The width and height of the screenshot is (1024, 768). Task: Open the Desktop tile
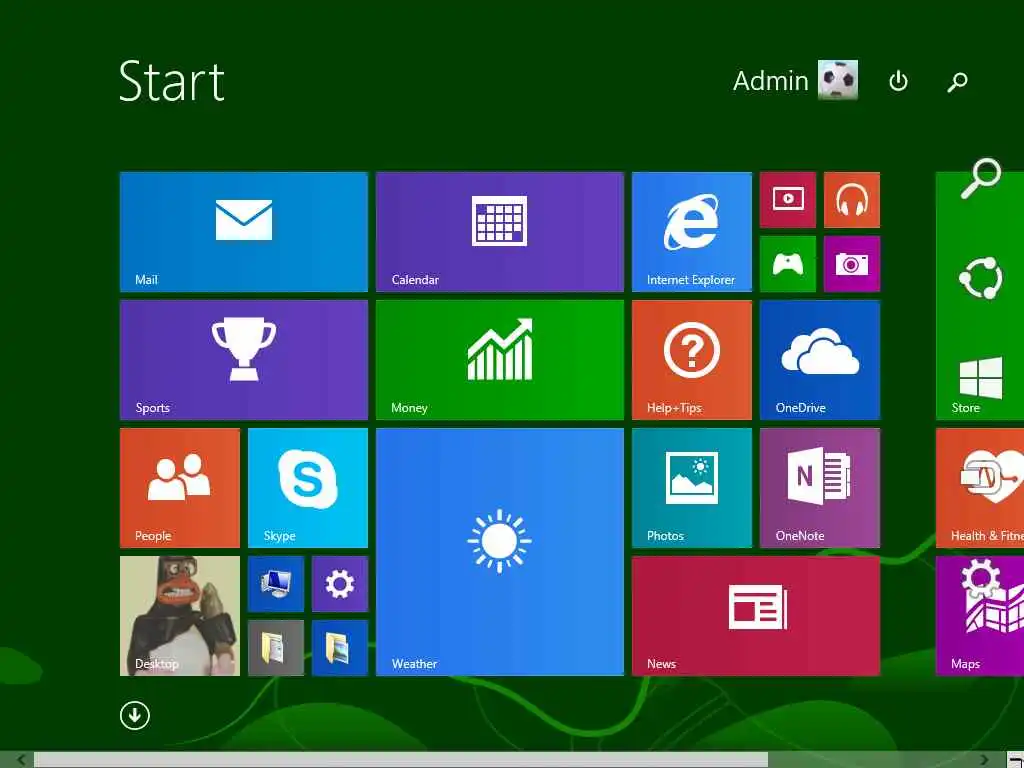point(180,616)
